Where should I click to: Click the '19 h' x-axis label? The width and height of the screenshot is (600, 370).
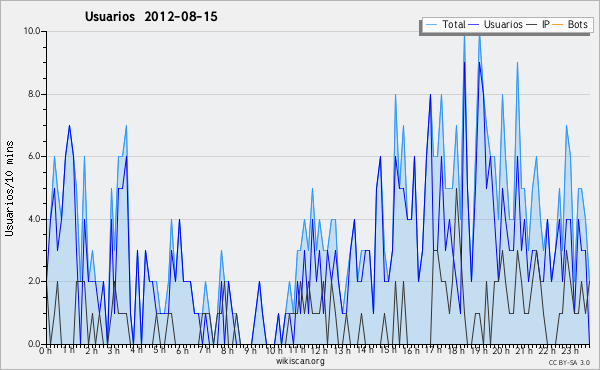click(478, 350)
